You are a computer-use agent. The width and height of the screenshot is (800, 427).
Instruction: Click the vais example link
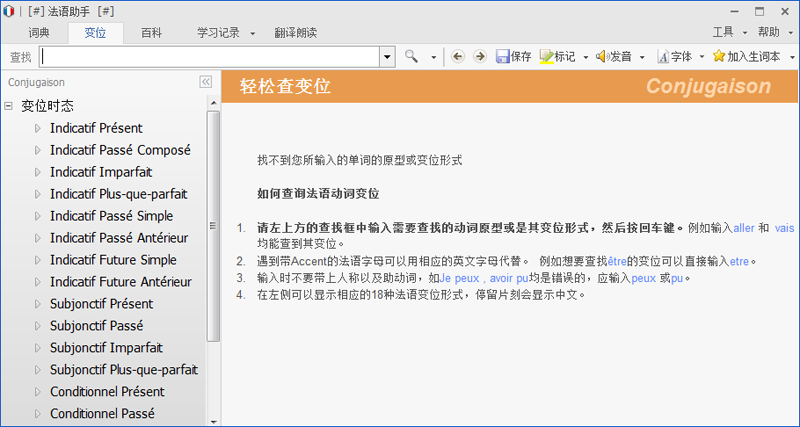tap(784, 228)
